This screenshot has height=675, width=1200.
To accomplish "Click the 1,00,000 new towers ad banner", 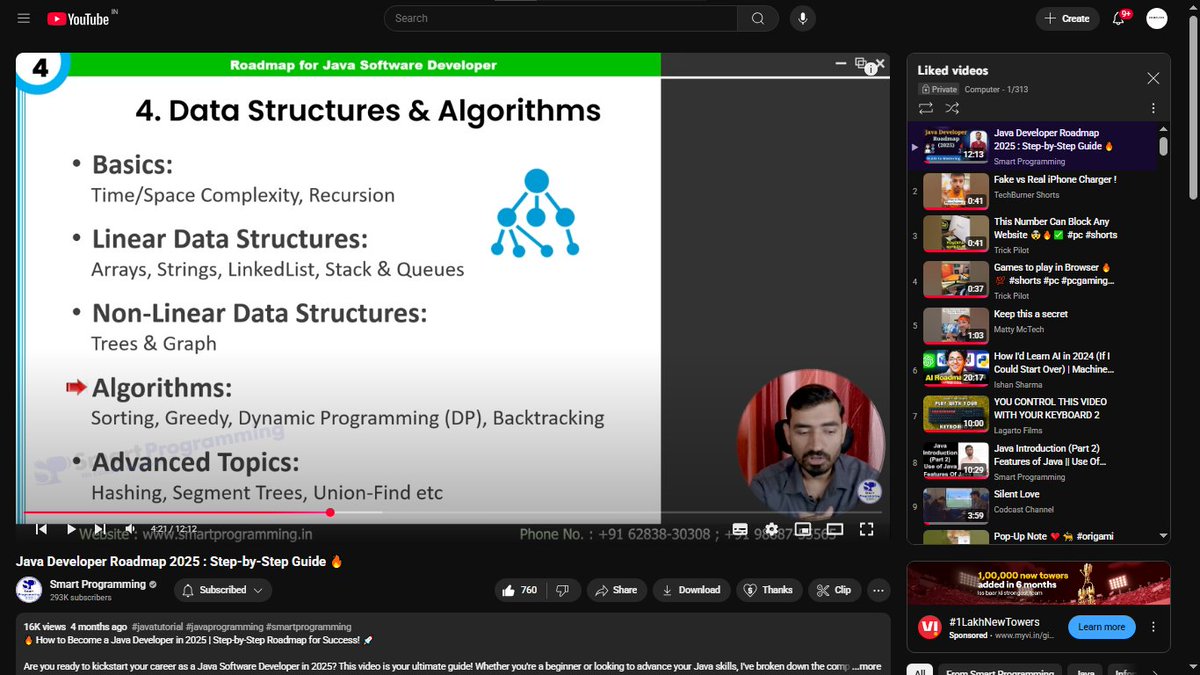I will pyautogui.click(x=1038, y=583).
